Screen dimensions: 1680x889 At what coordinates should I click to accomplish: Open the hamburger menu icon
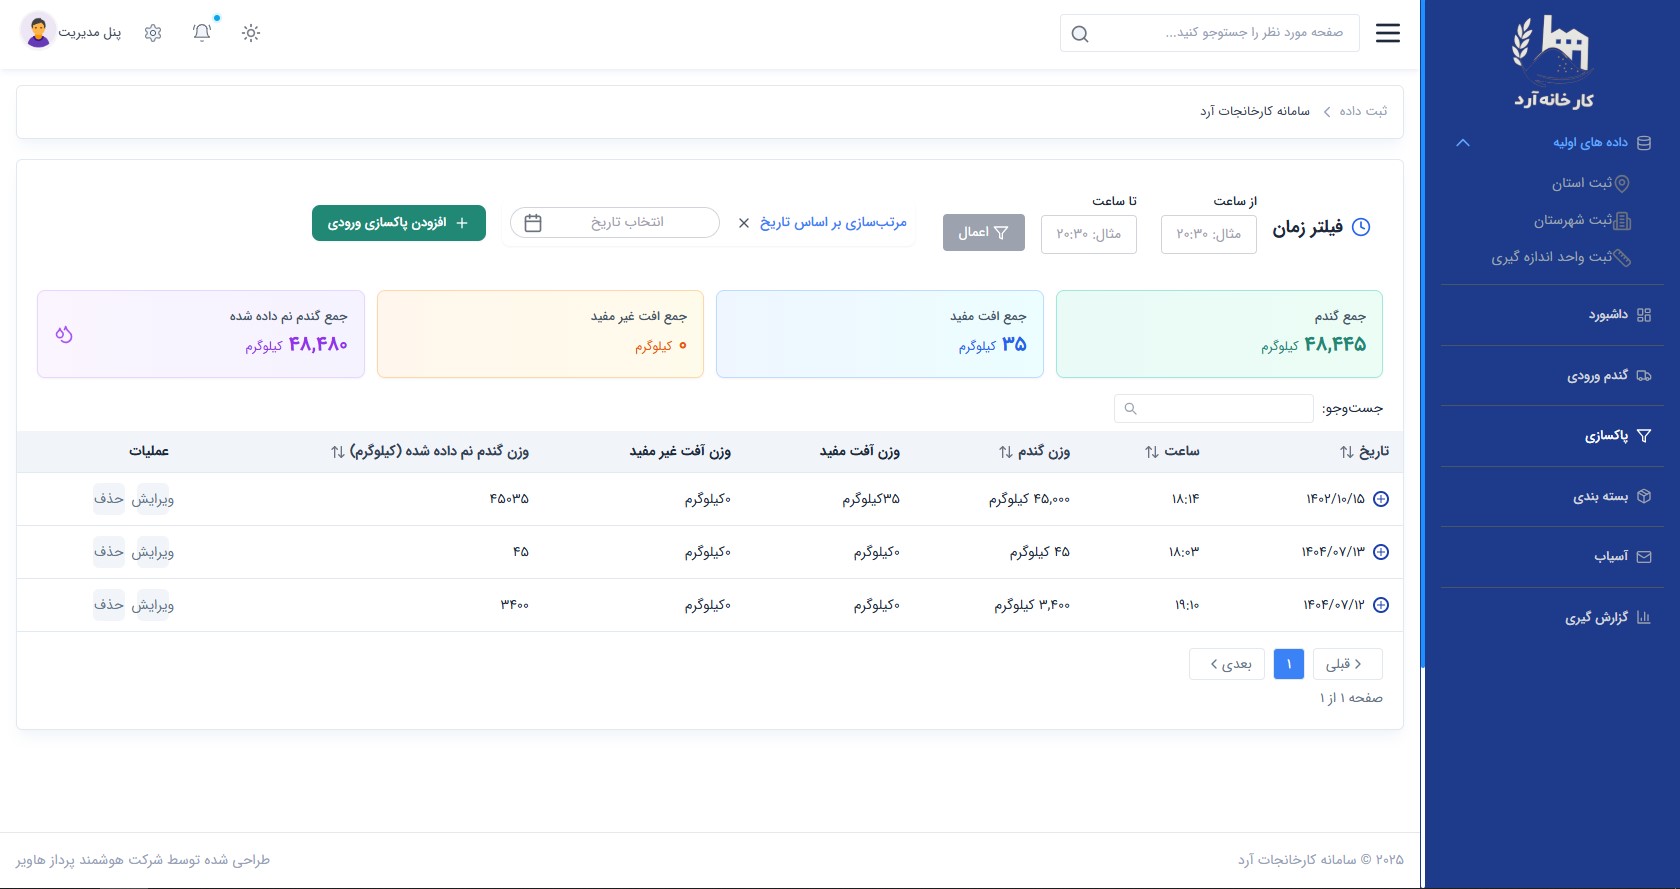(x=1388, y=33)
